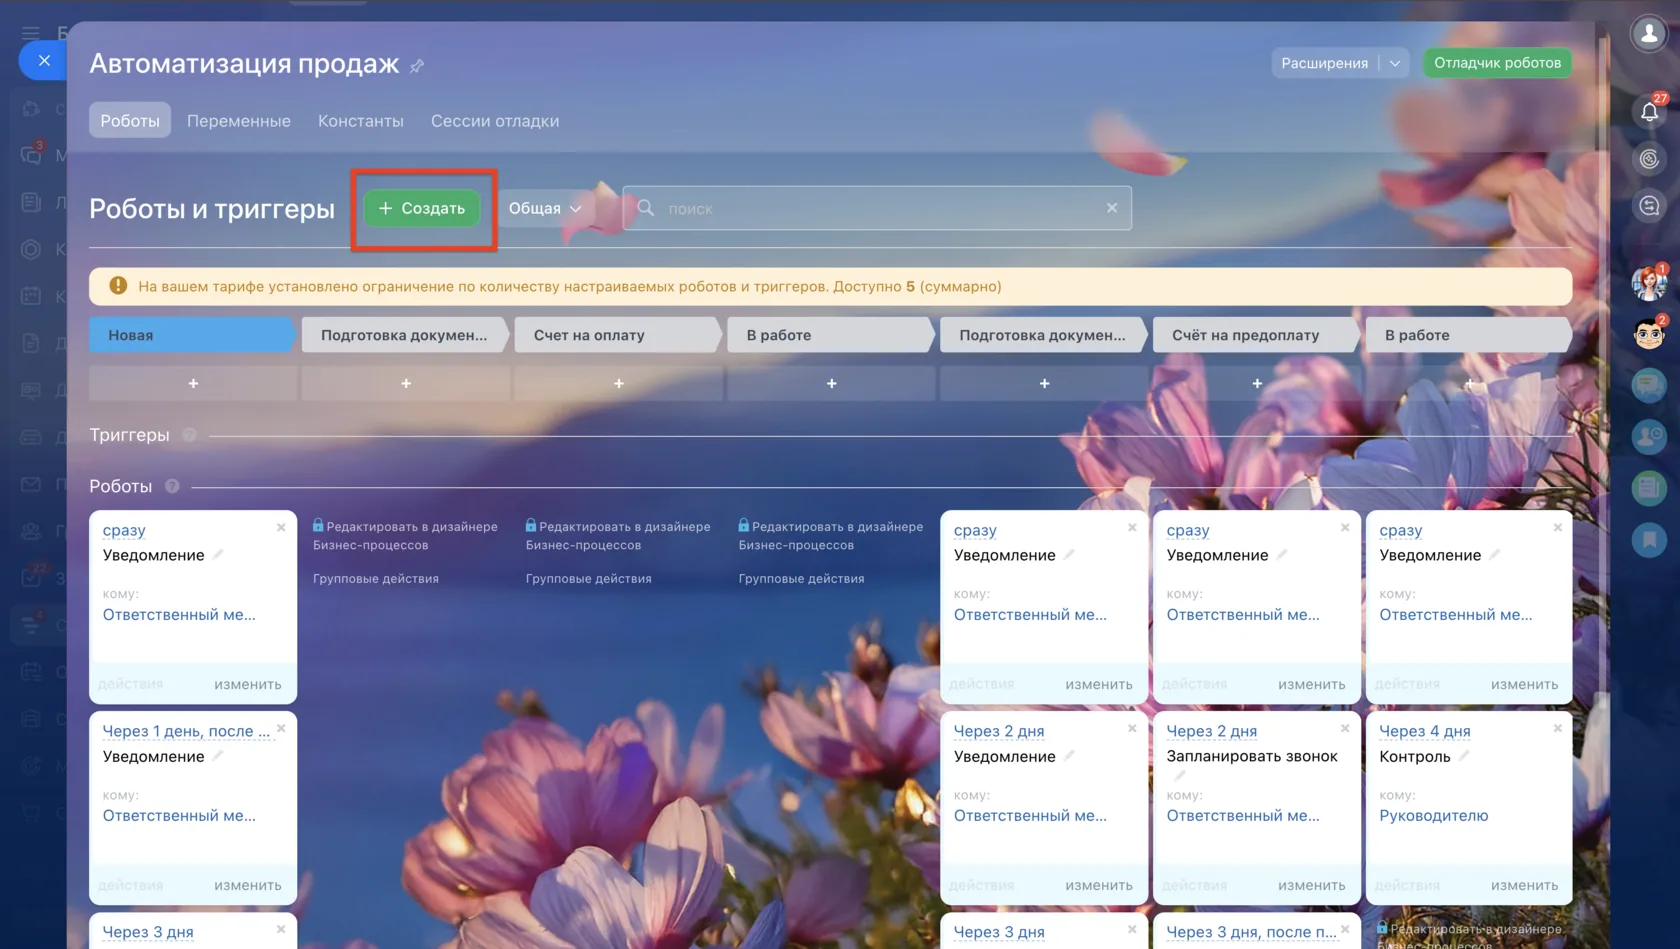
Task: Remove the 'Через 2 дня' Запланировать звонок robot
Action: tap(1345, 729)
